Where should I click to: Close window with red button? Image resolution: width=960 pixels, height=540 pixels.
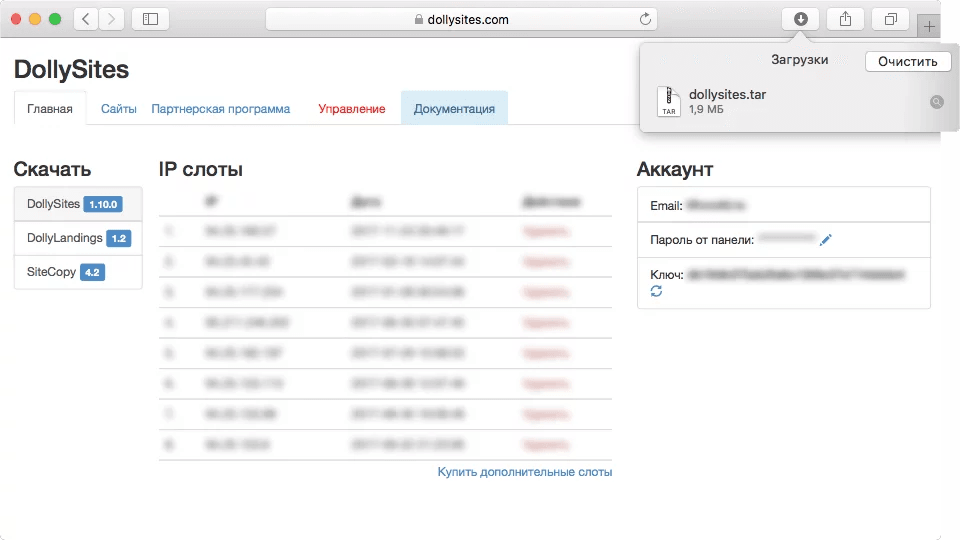coord(17,20)
